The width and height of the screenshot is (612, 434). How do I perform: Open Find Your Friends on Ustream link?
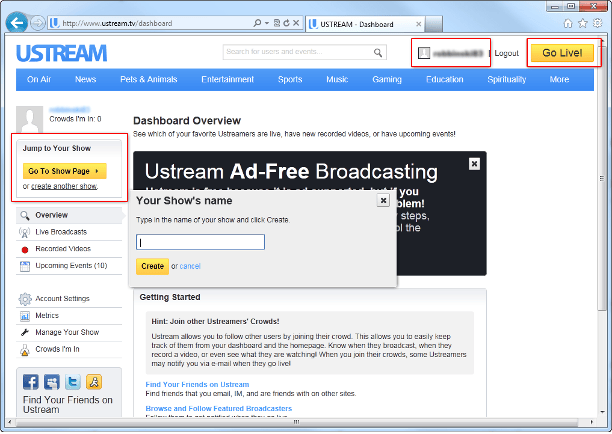click(x=197, y=385)
